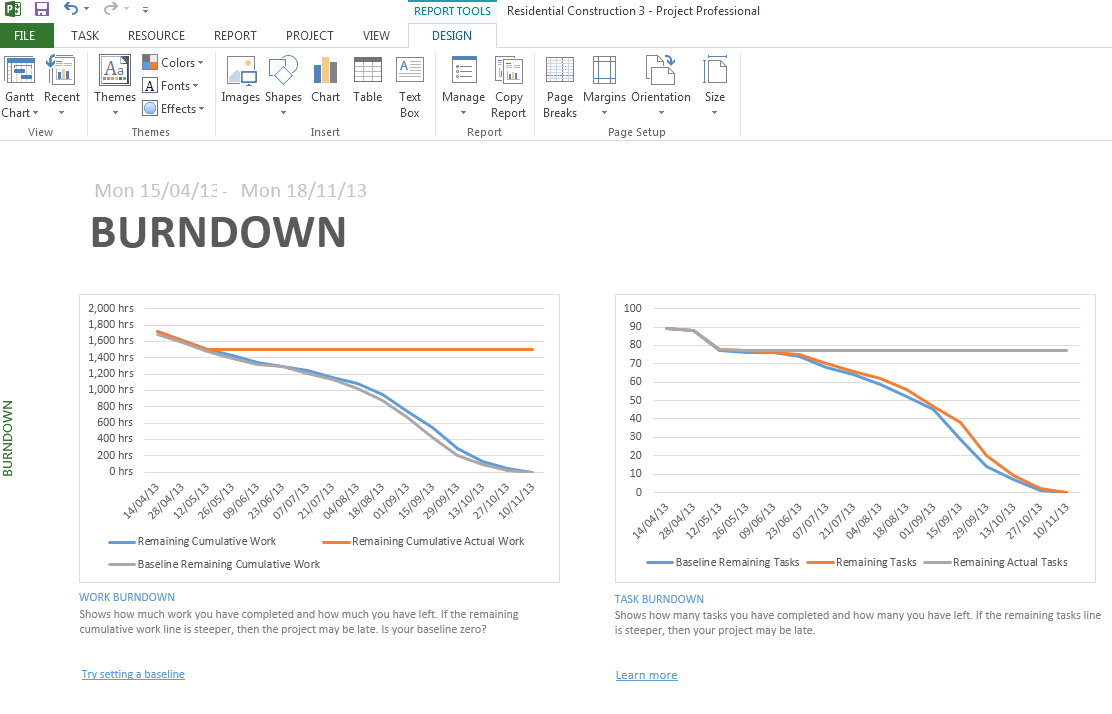Switch to the RESOURCE ribbon tab
The height and width of the screenshot is (714, 1112).
[156, 35]
